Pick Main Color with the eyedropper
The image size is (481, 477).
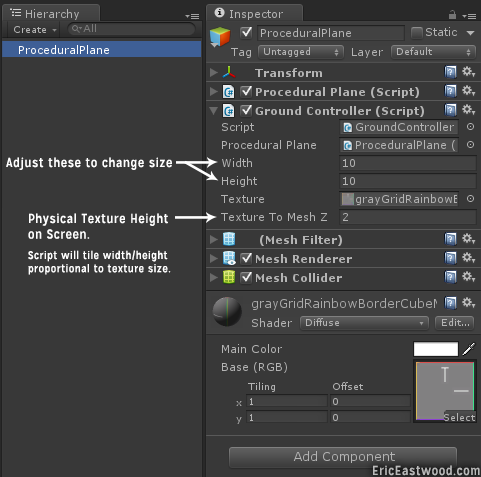(x=468, y=349)
